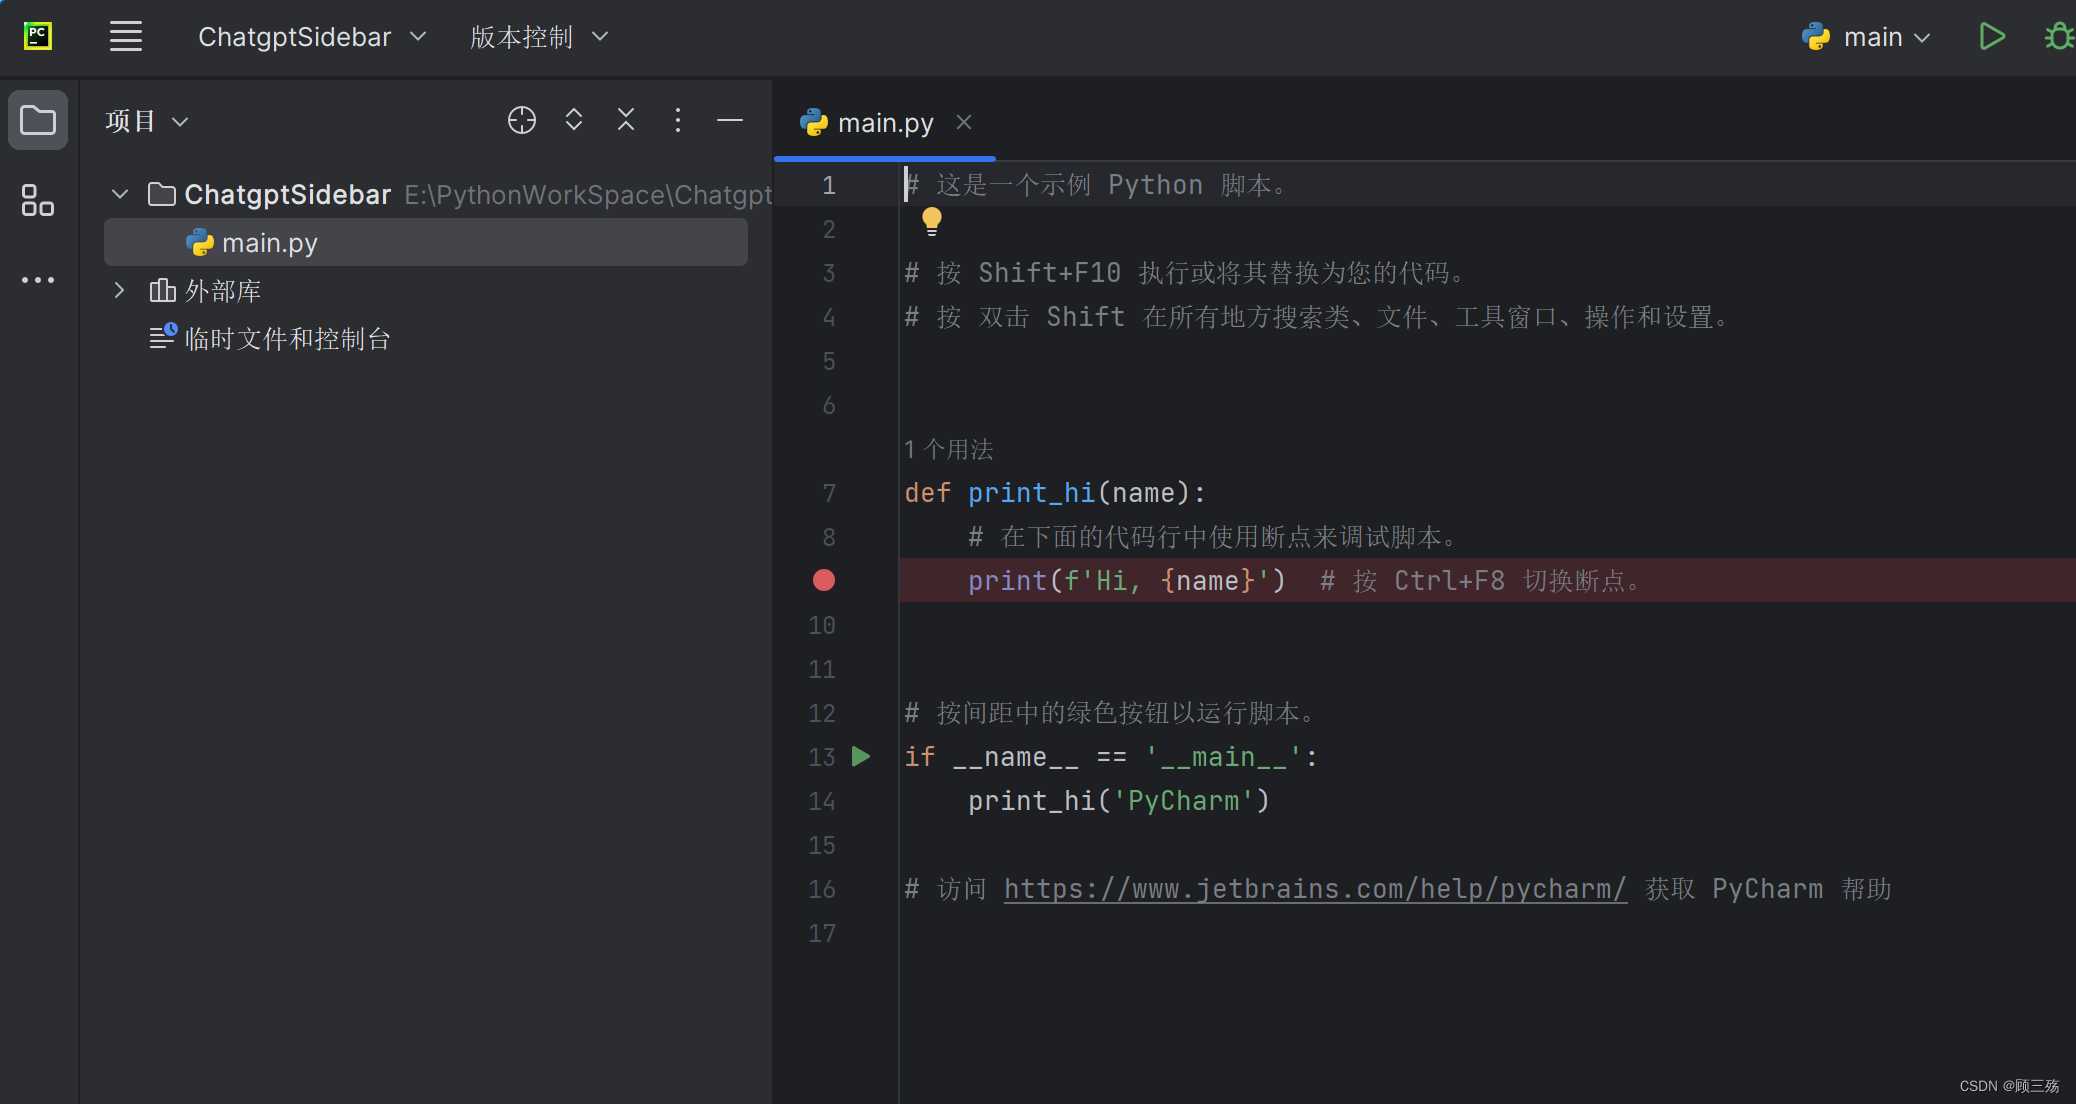Viewport: 2076px width, 1104px height.
Task: Place cursor in the Shift+F10 comment line
Action: click(x=1186, y=272)
